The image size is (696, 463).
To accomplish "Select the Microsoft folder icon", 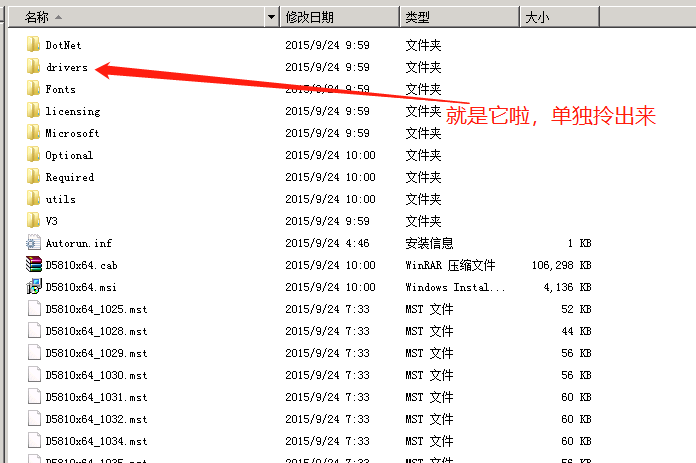I will pos(33,133).
